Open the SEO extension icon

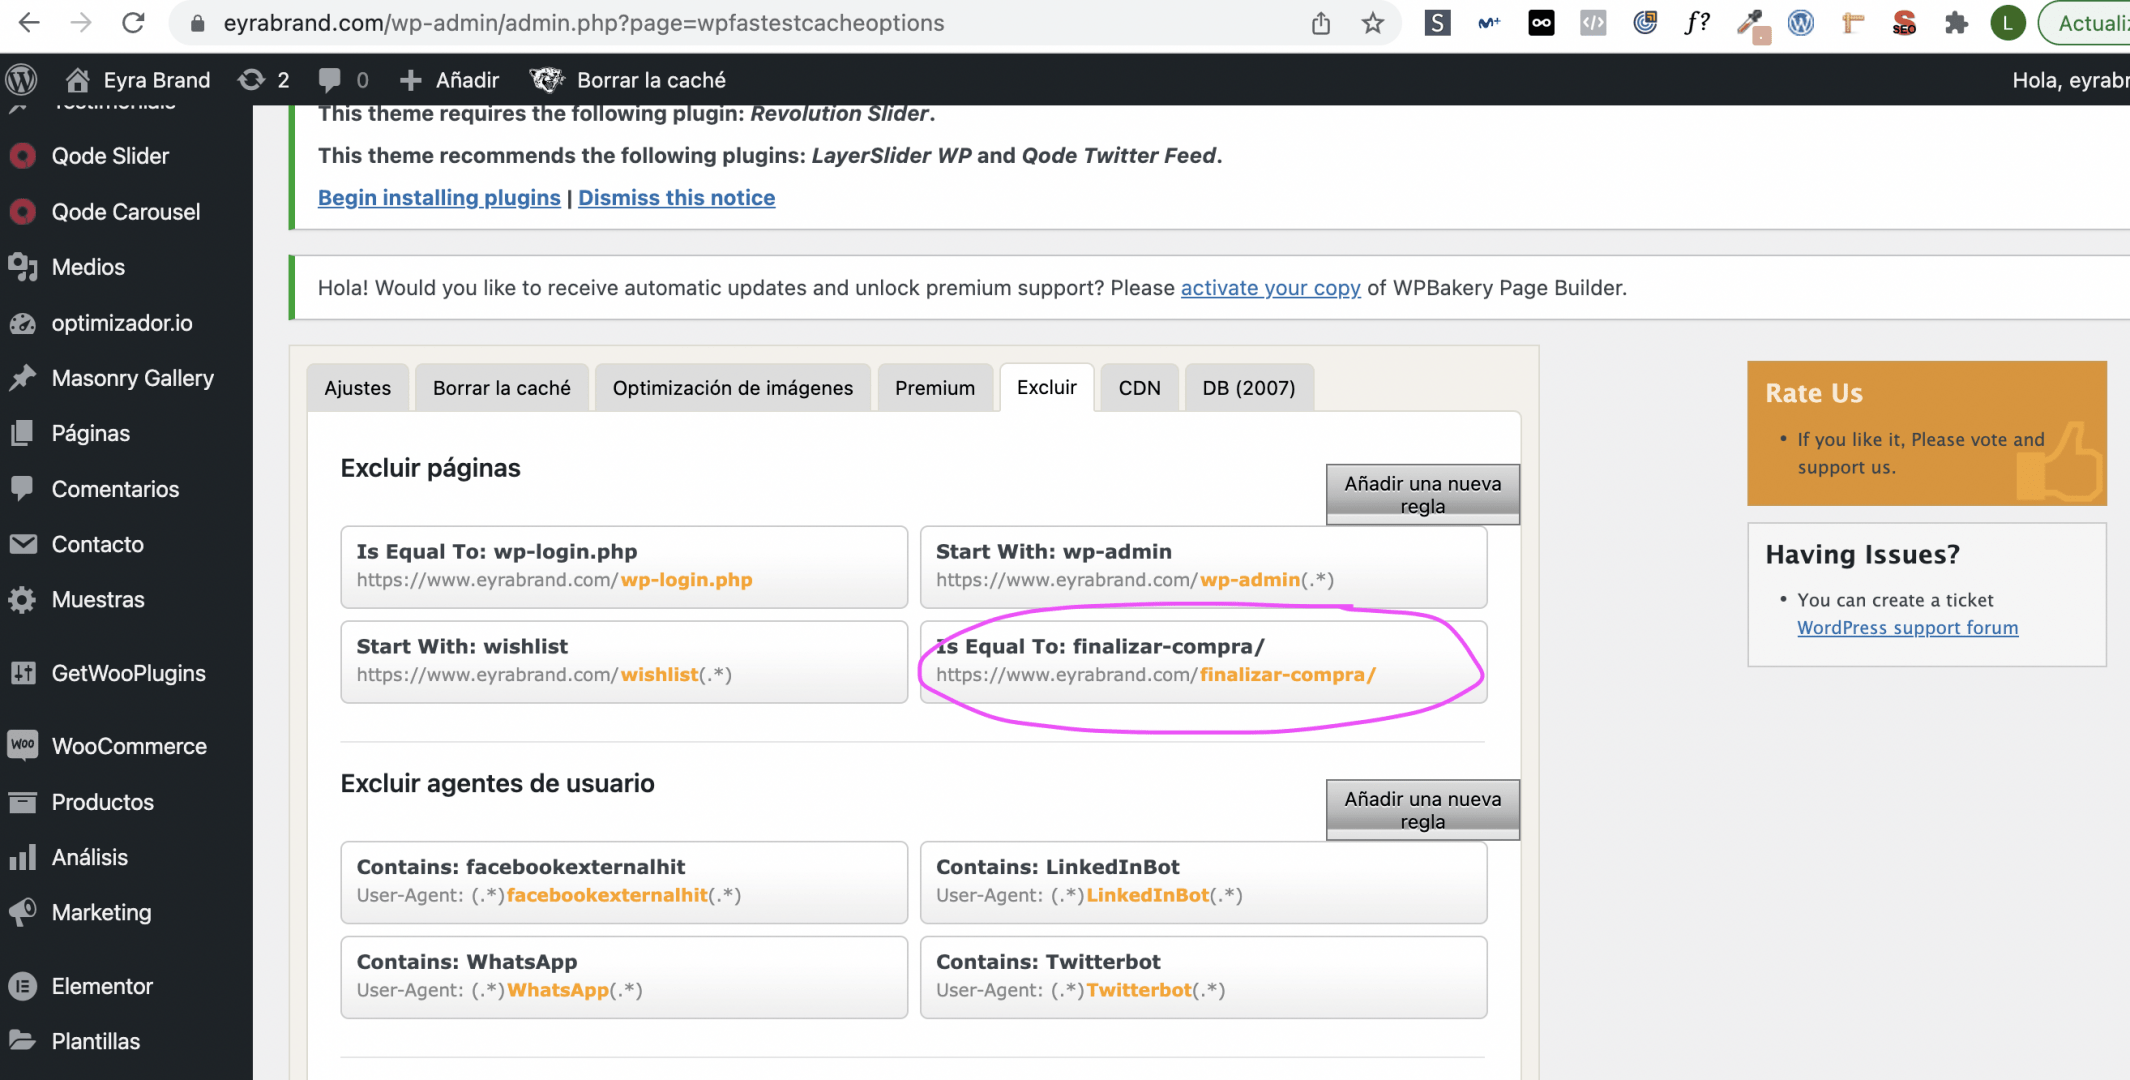(x=1904, y=23)
